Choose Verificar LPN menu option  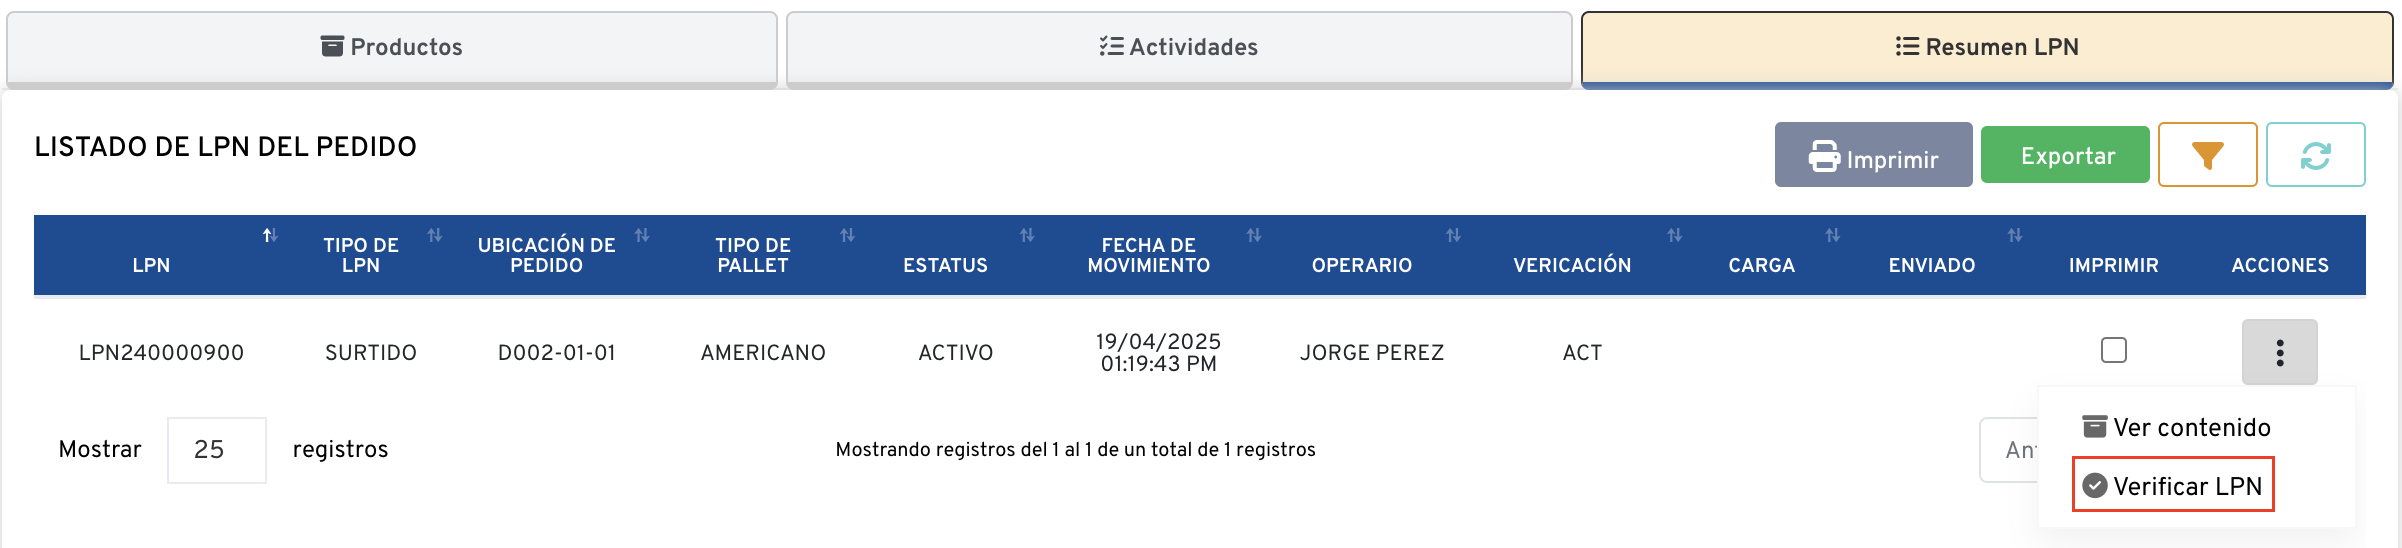[2173, 486]
